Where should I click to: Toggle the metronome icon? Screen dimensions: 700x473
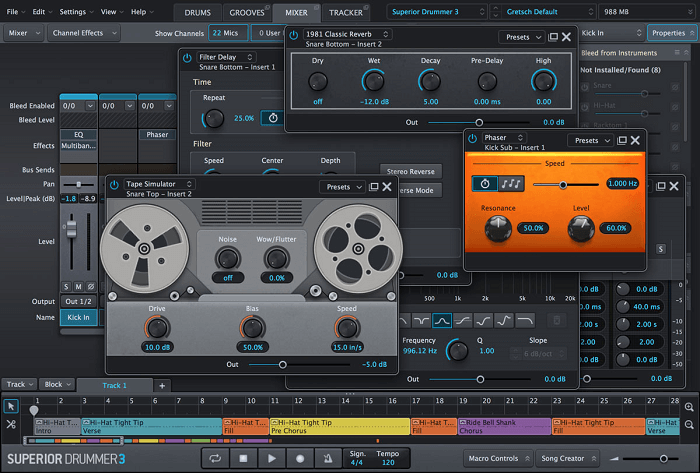tap(328, 458)
